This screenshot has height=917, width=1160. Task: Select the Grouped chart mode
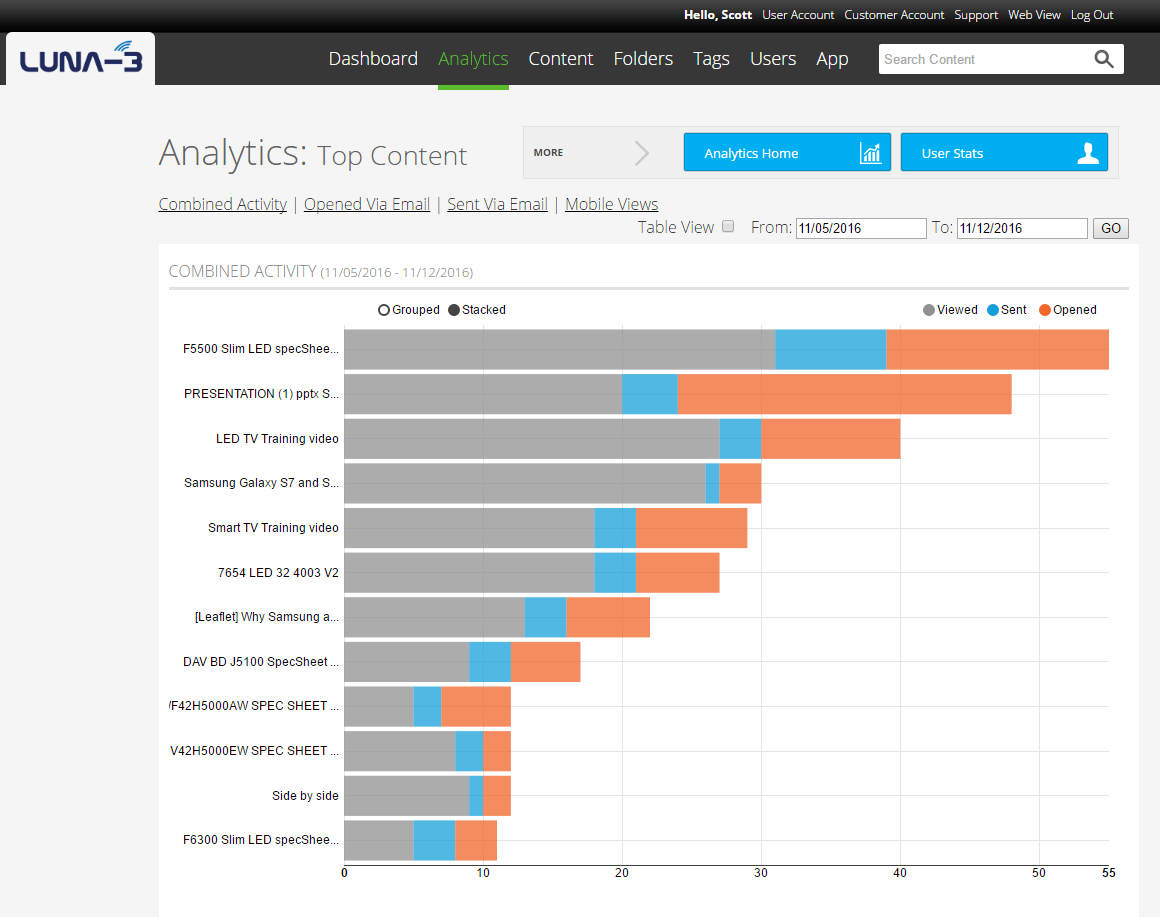408,310
